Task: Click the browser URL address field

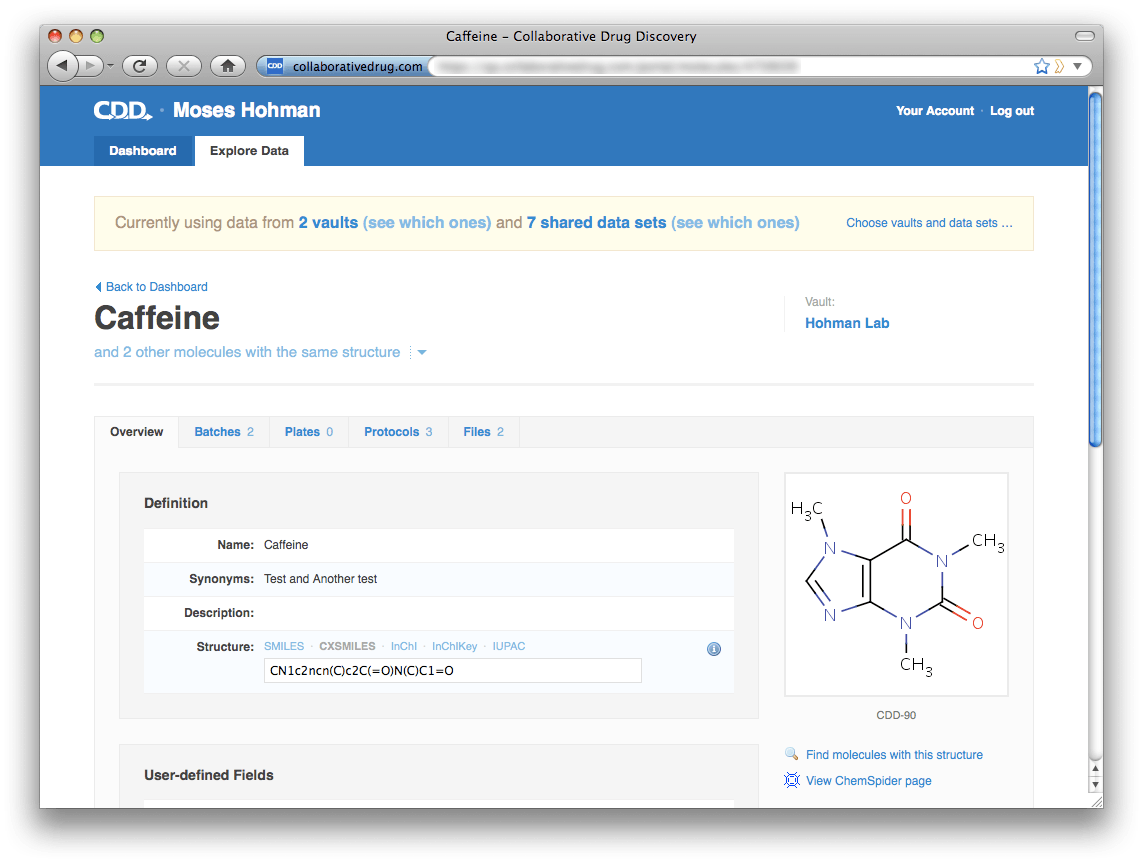Action: 729,66
